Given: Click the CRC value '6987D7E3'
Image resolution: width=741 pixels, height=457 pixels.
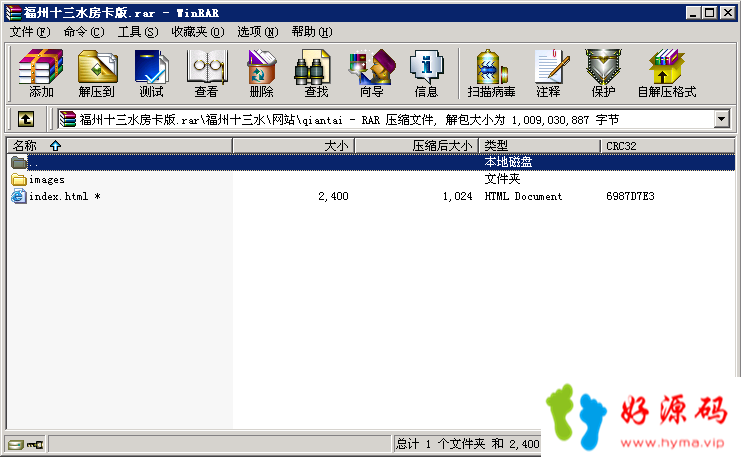Looking at the screenshot, I should click(x=630, y=196).
